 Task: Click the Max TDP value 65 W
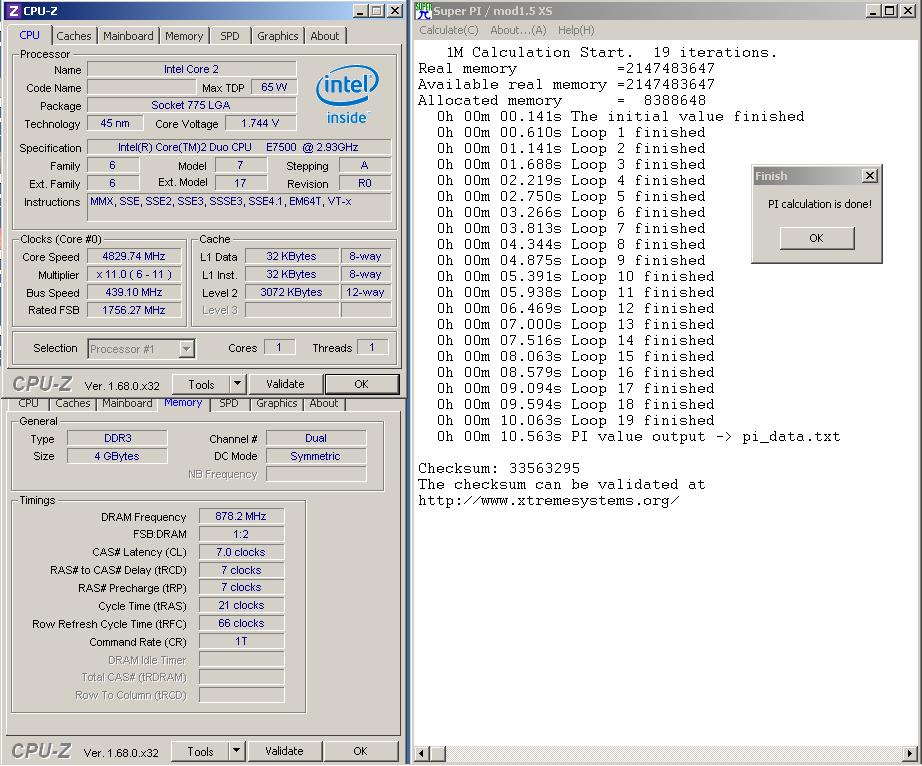pos(273,87)
